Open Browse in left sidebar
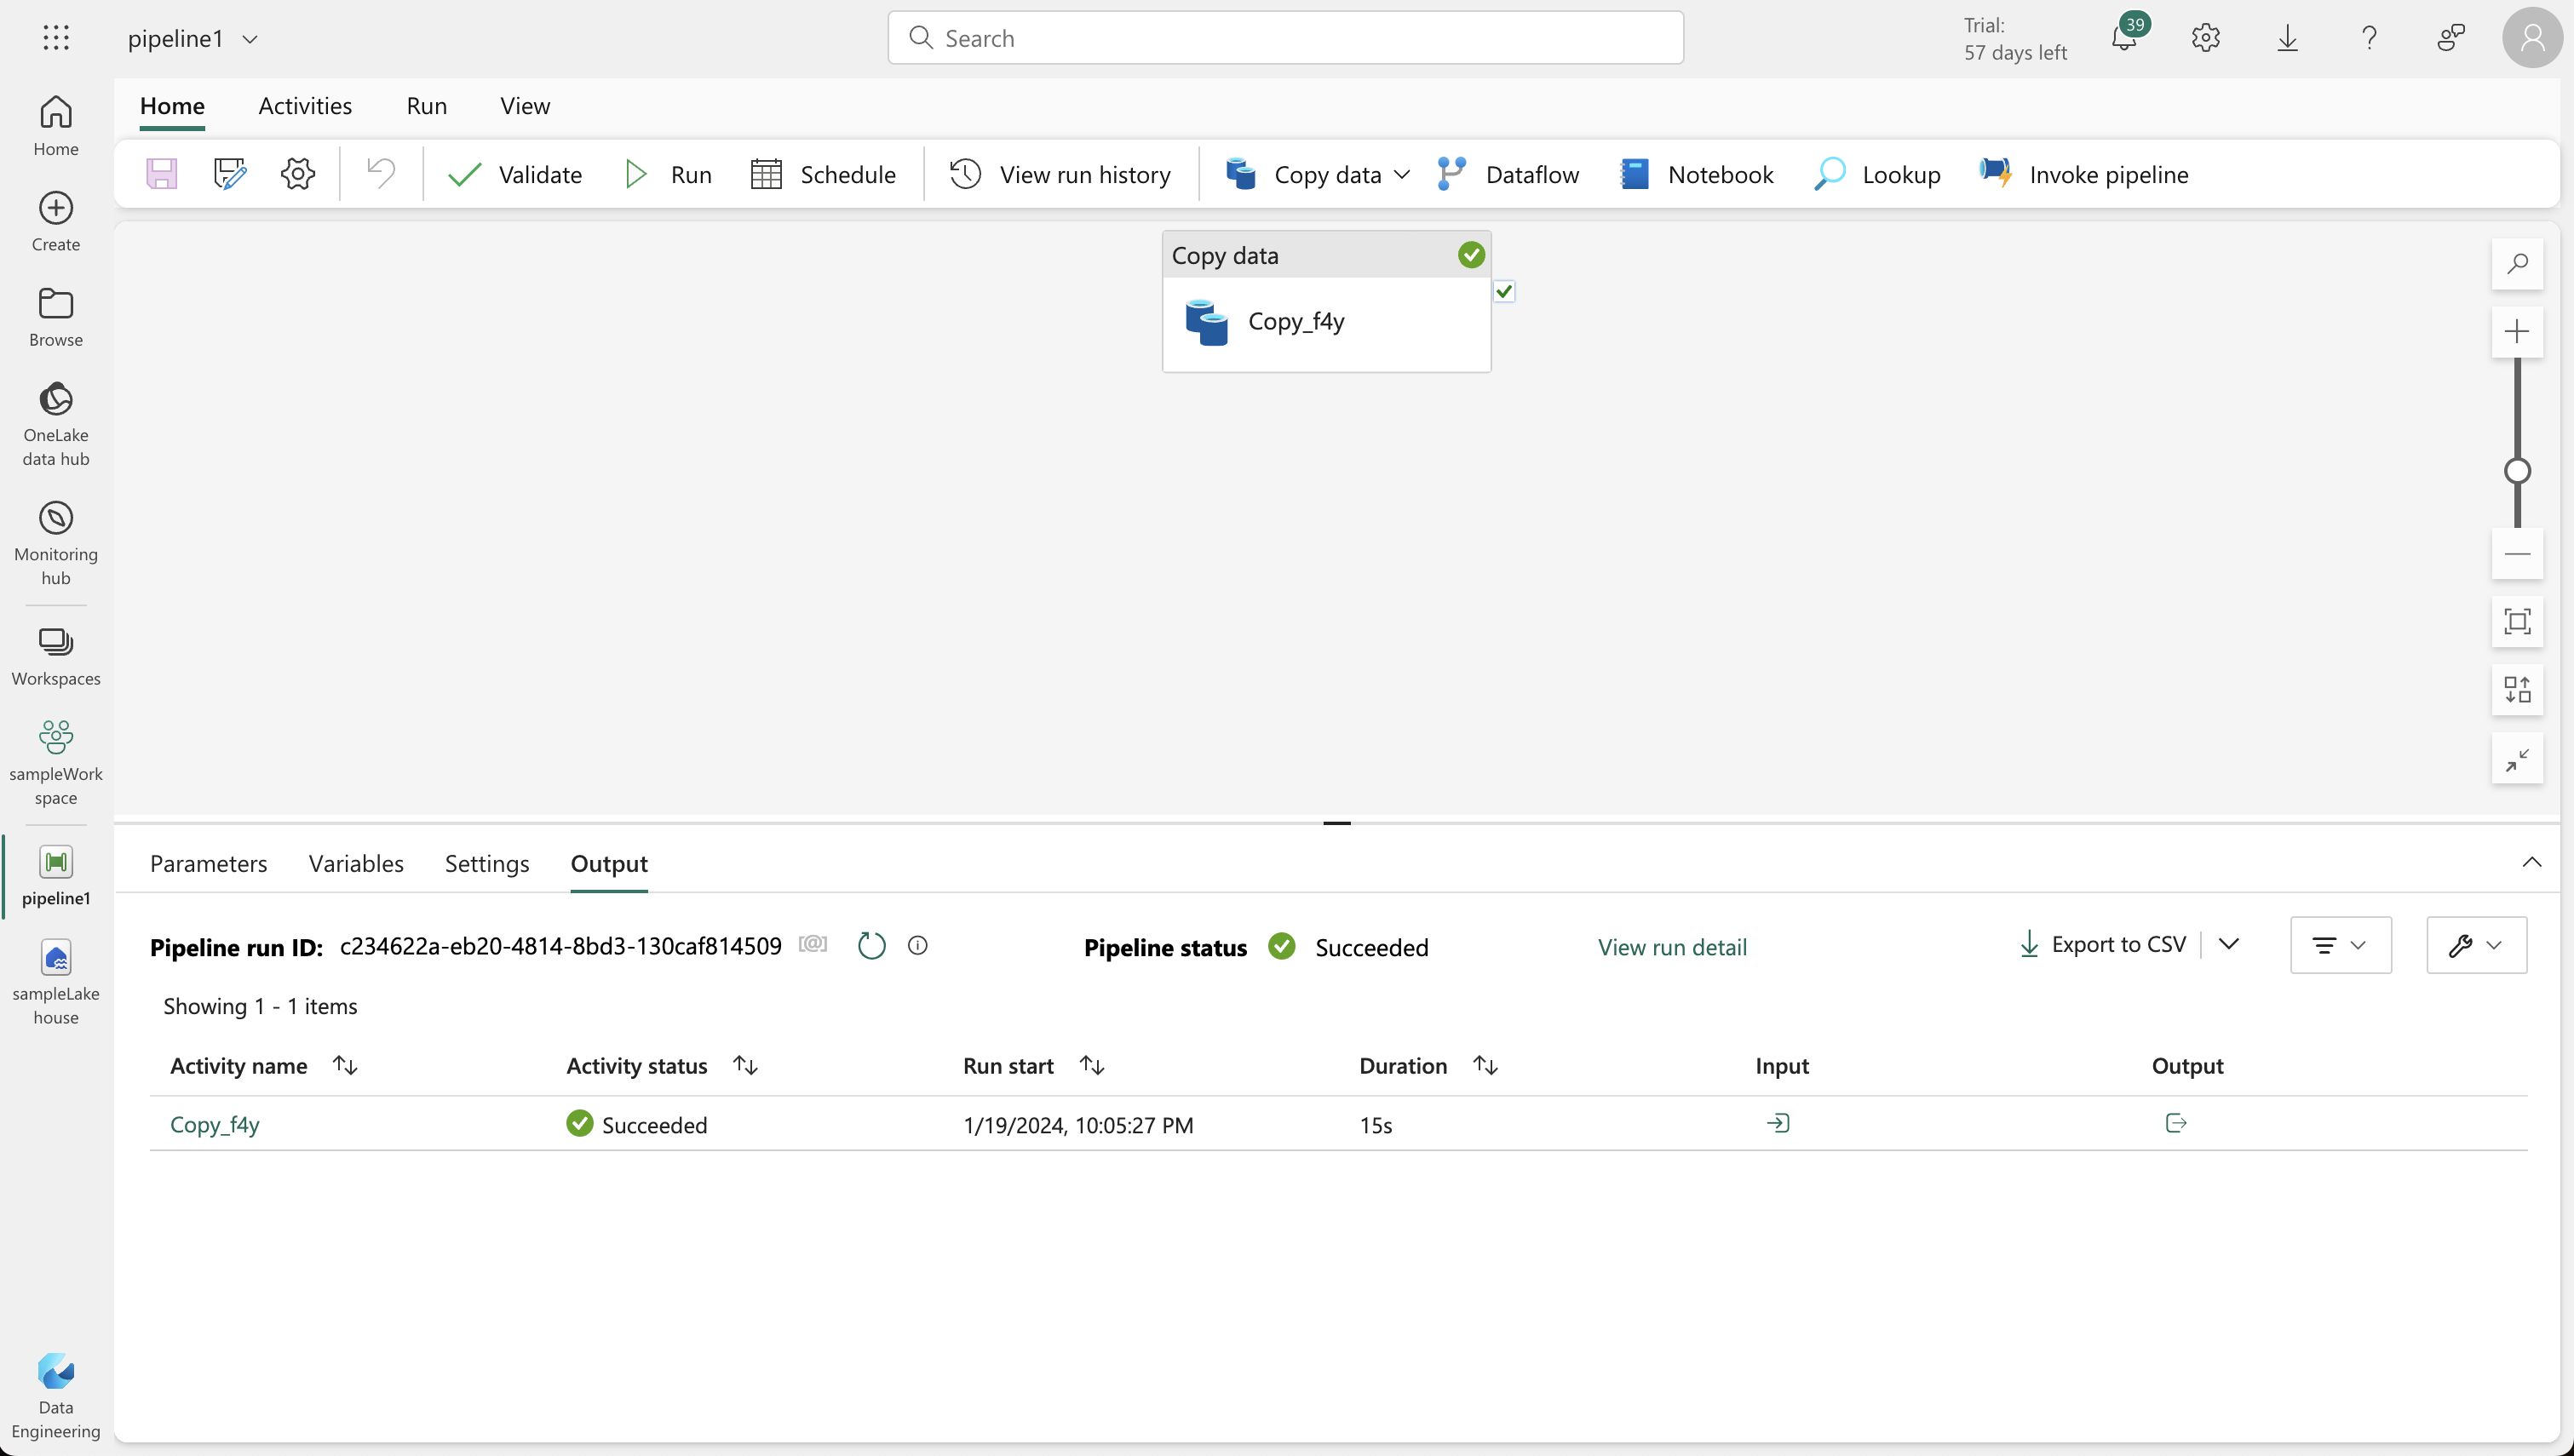This screenshot has width=2574, height=1456. coord(56,318)
